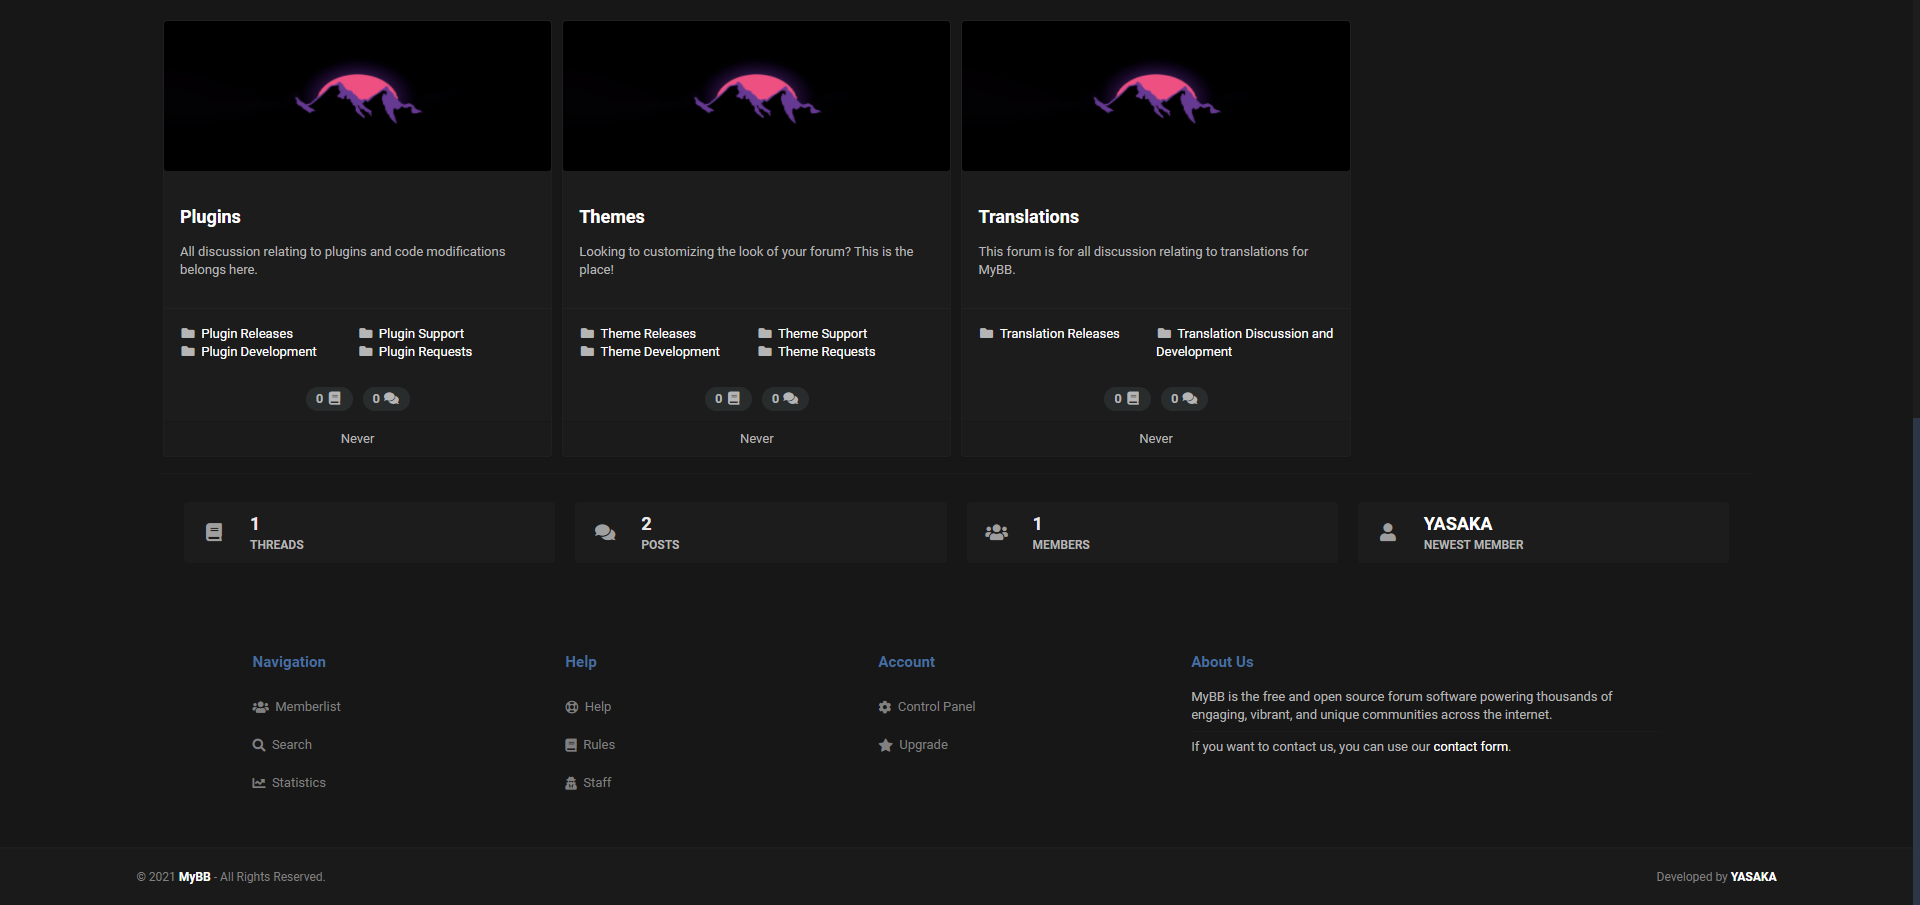Click the Upgrade star icon
The width and height of the screenshot is (1920, 905).
click(x=885, y=745)
